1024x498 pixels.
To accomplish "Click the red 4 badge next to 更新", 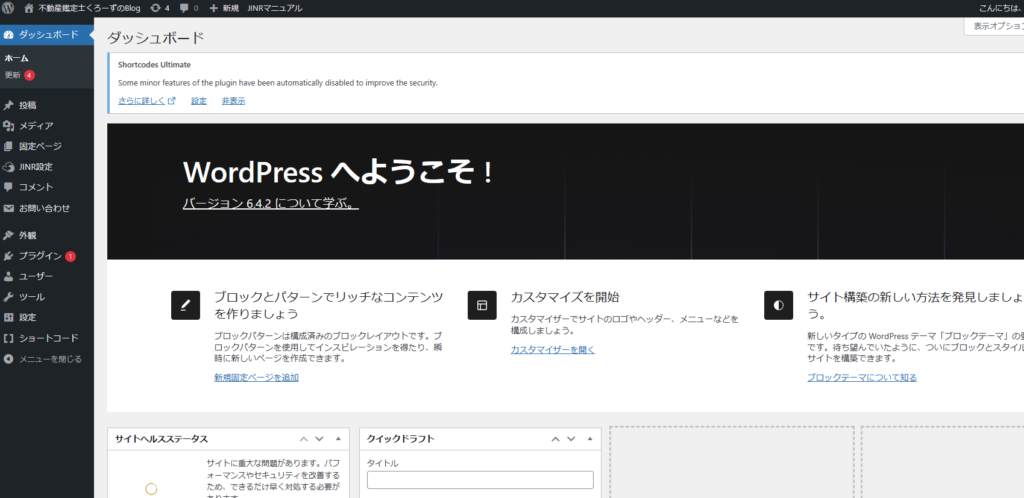I will click(29, 75).
